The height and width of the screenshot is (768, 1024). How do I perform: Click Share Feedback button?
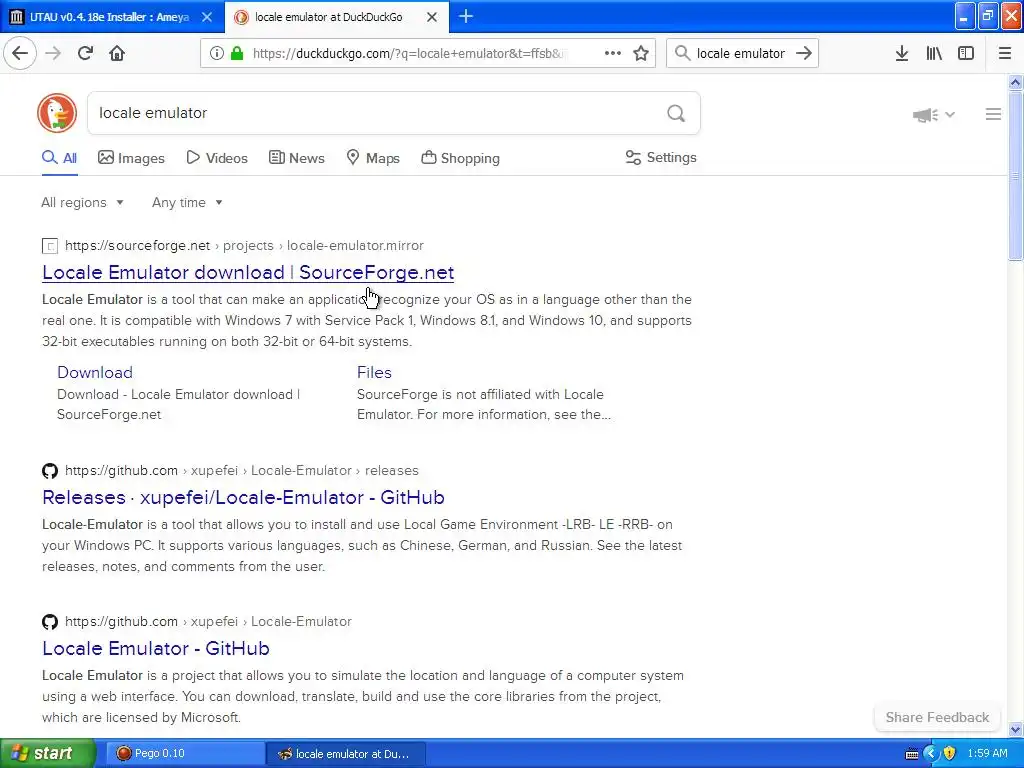(x=937, y=717)
